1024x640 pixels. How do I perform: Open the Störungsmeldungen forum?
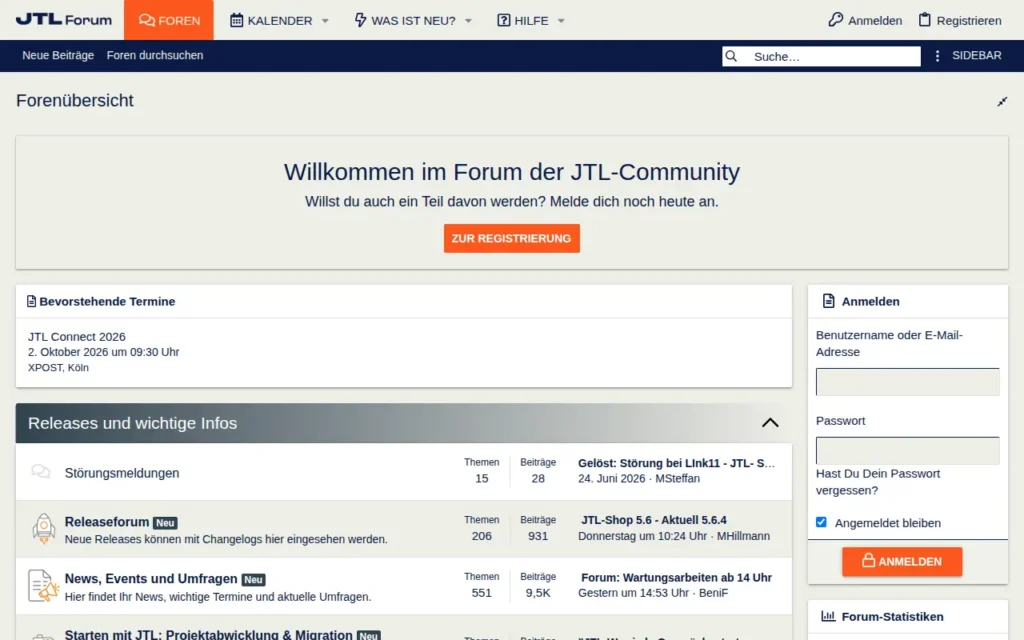(x=121, y=473)
